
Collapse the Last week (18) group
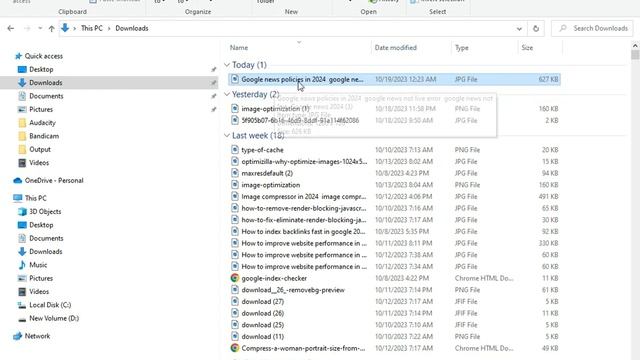coord(227,136)
